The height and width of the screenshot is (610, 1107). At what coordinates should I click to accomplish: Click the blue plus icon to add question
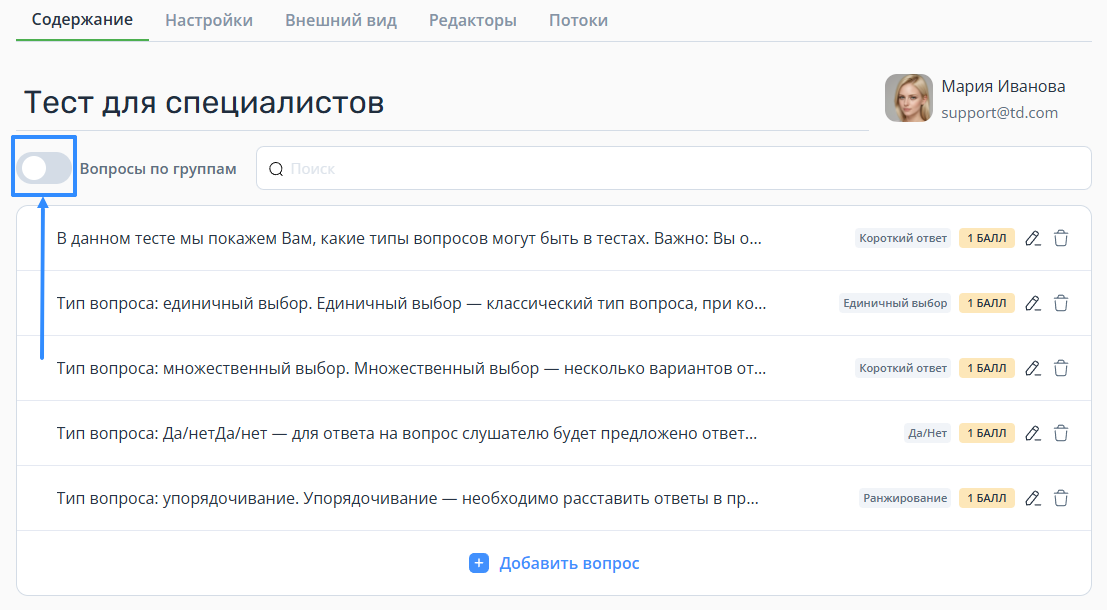pos(478,563)
